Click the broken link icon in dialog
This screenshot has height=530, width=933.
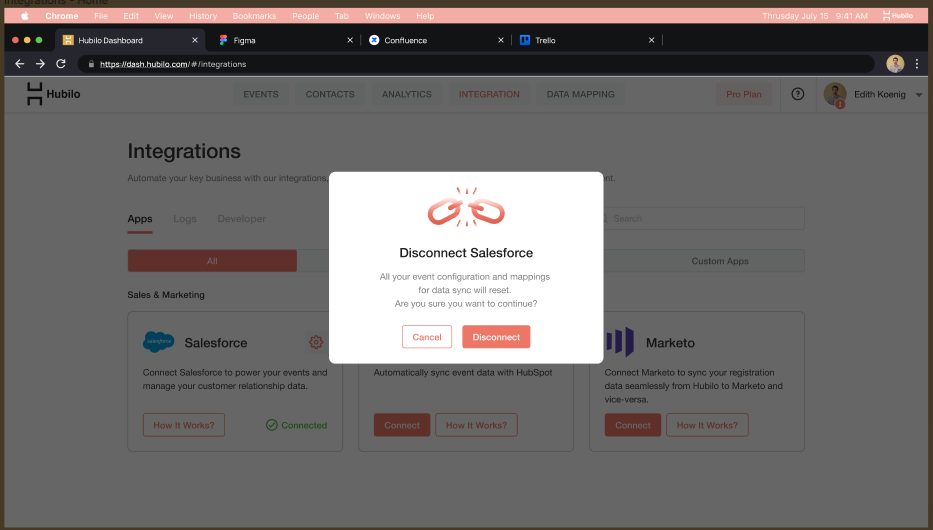466,208
